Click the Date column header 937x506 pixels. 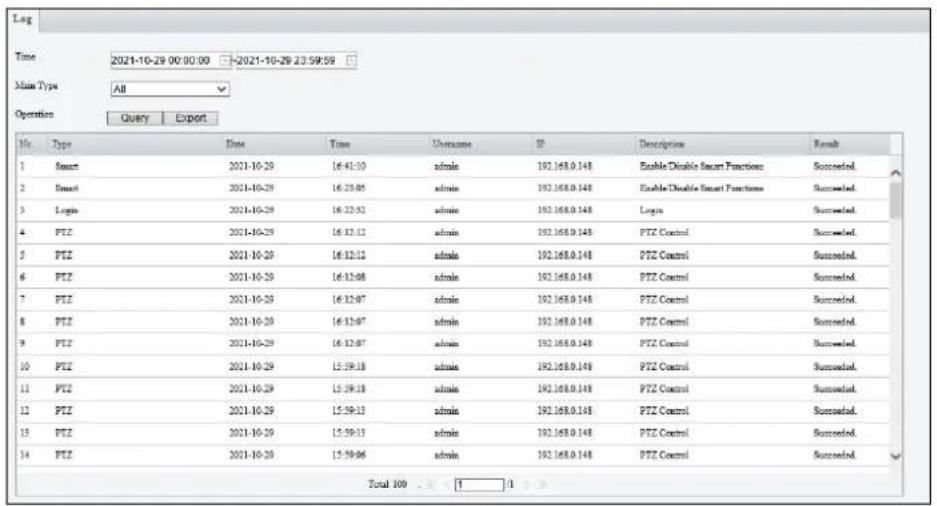(x=235, y=144)
